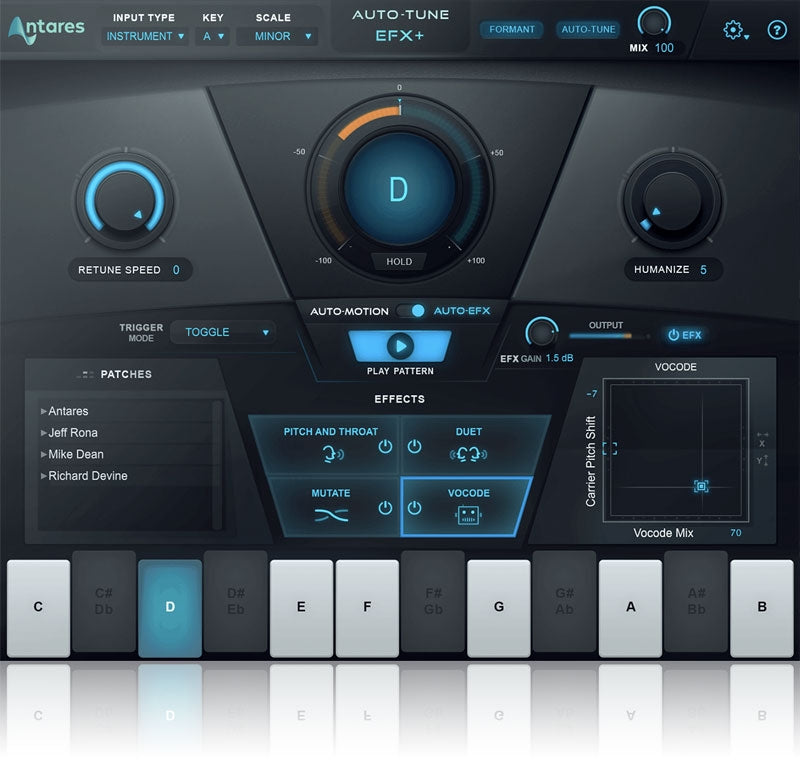
Task: Open the settings gear menu
Action: [x=735, y=30]
